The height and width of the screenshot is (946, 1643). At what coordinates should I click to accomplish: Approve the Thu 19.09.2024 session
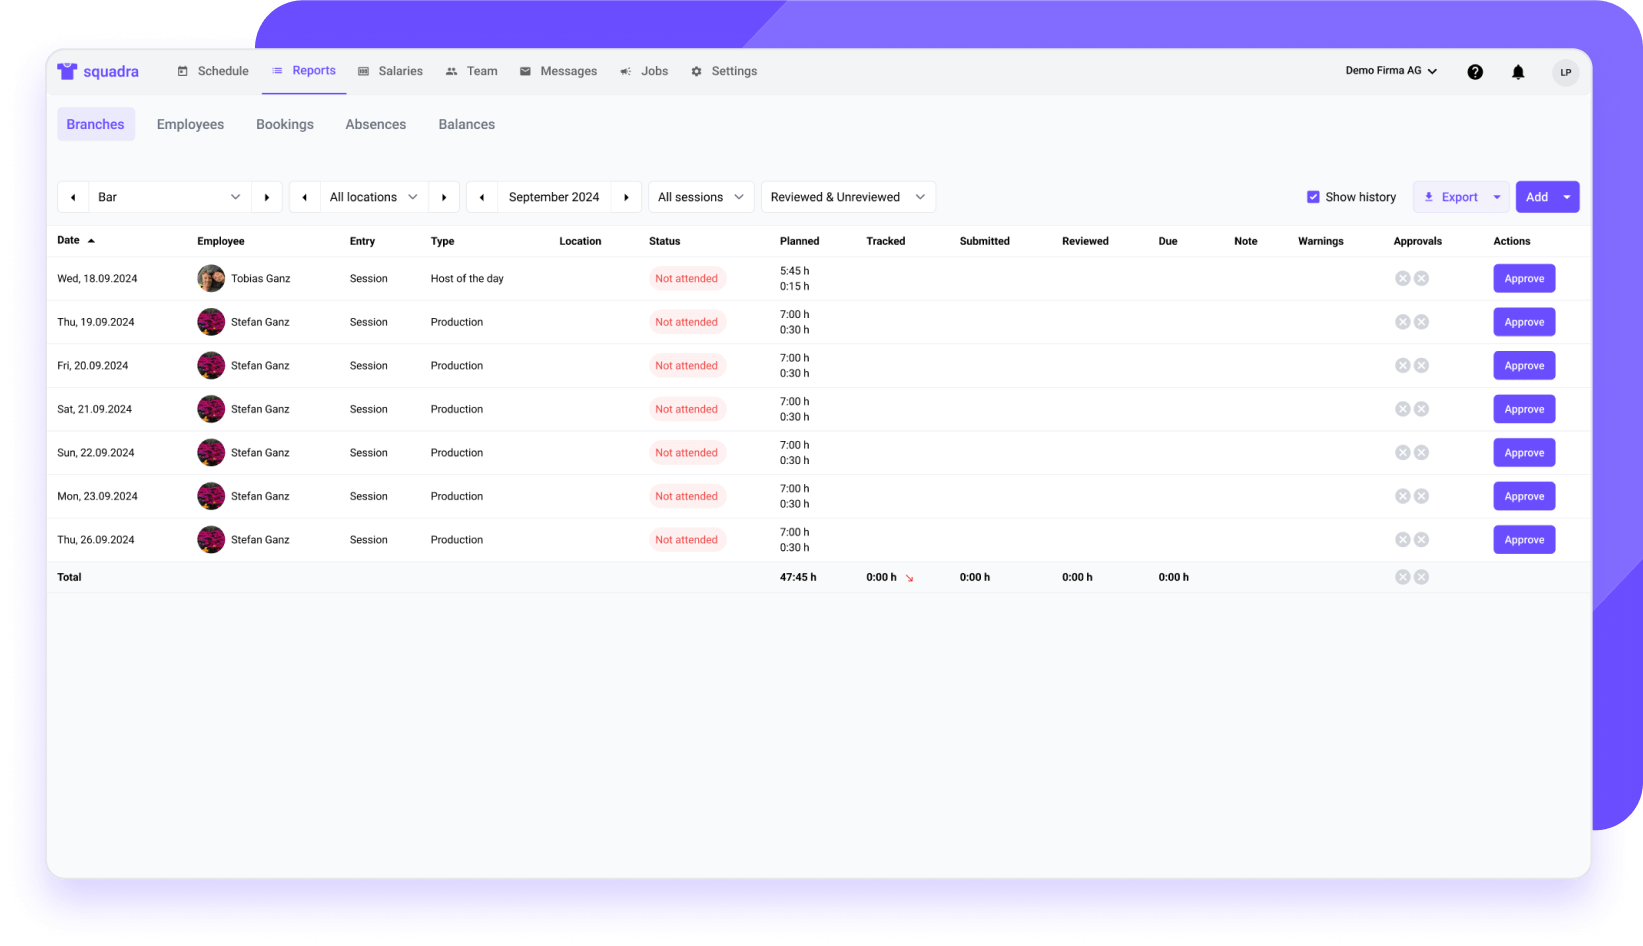pyautogui.click(x=1524, y=322)
